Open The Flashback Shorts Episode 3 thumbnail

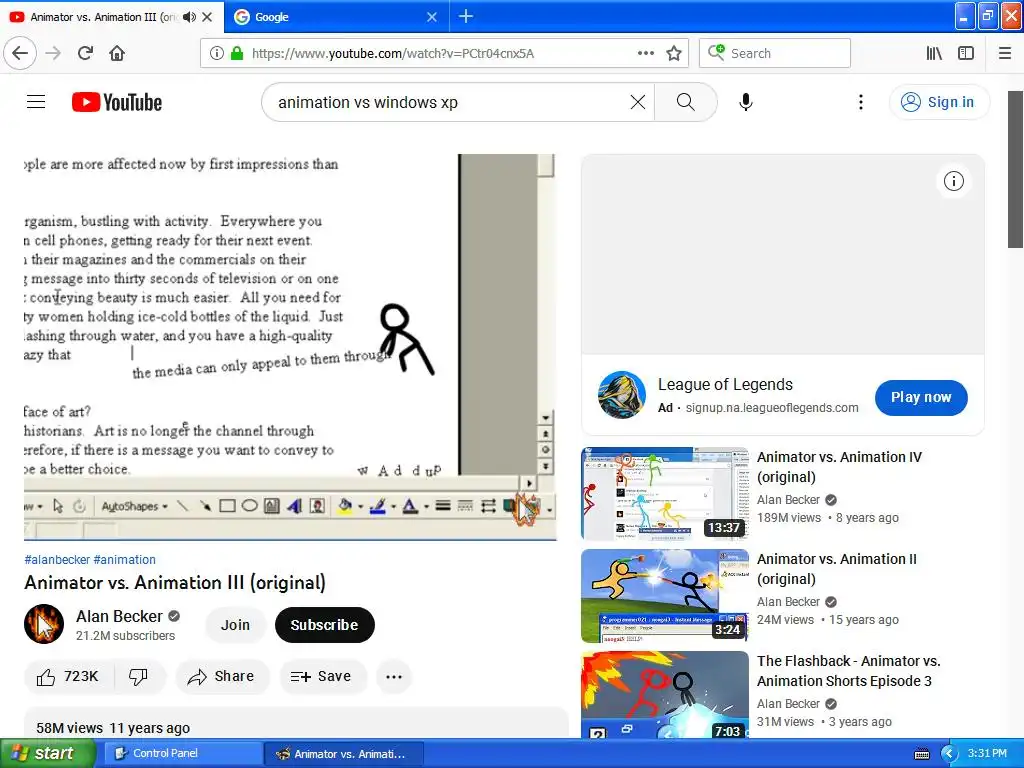[x=665, y=695]
